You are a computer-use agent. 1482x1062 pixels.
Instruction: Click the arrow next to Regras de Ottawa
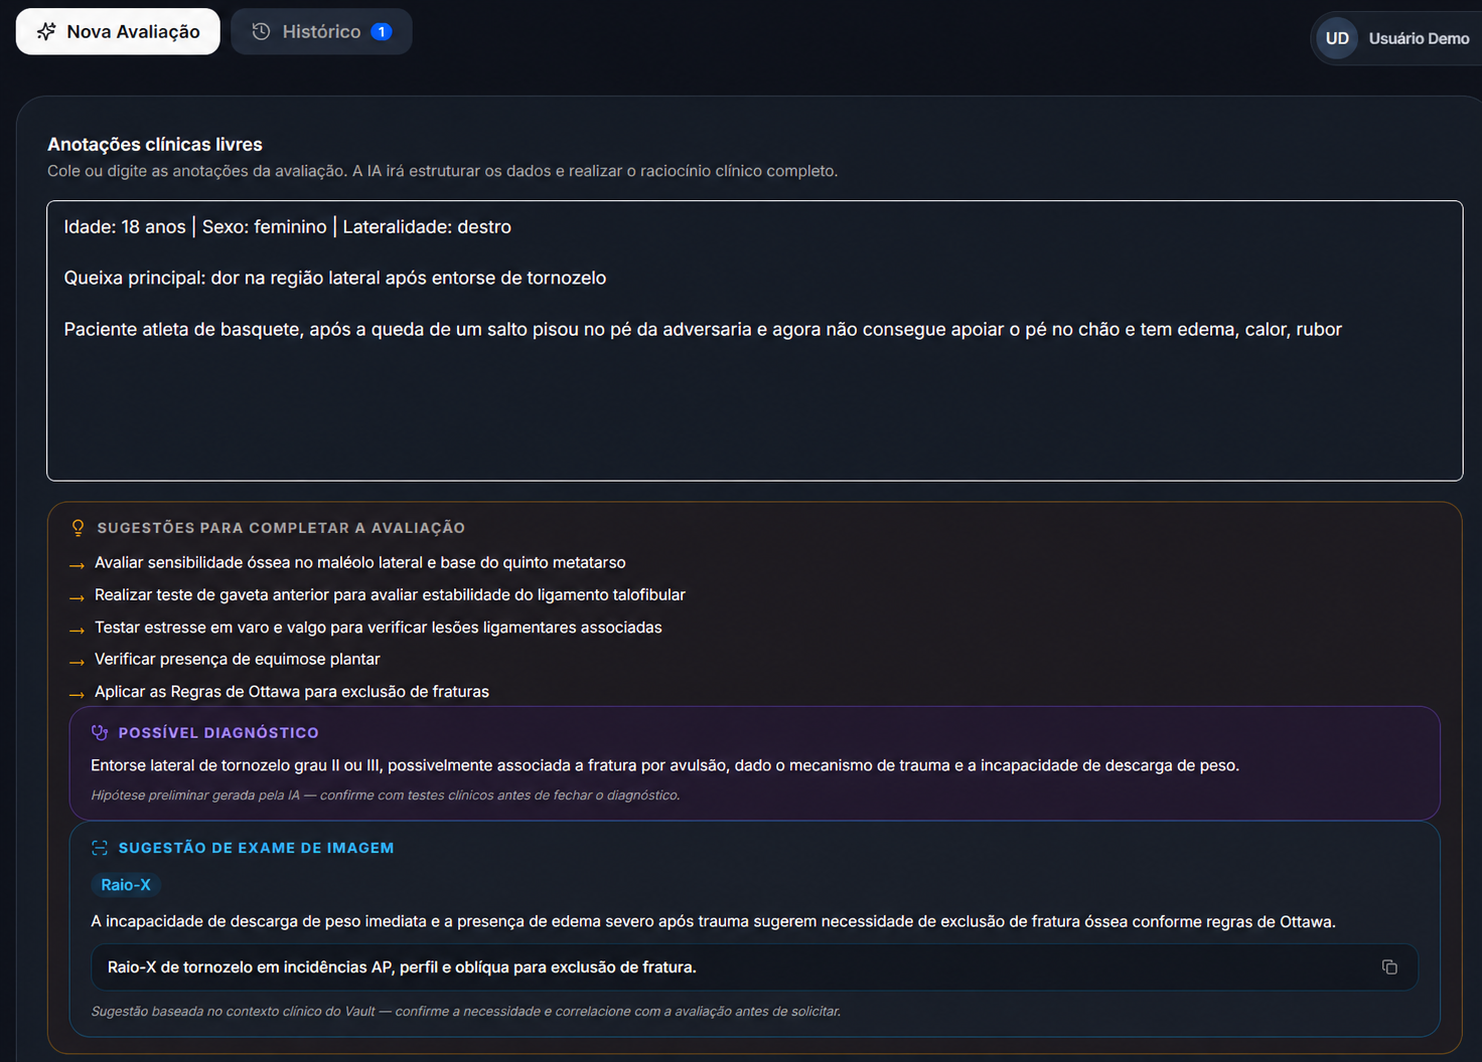77,693
